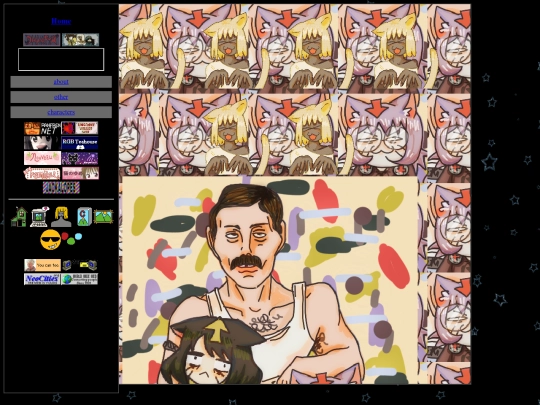The height and width of the screenshot is (405, 540).
Task: Click the two linked computers badge
Action: click(80, 265)
